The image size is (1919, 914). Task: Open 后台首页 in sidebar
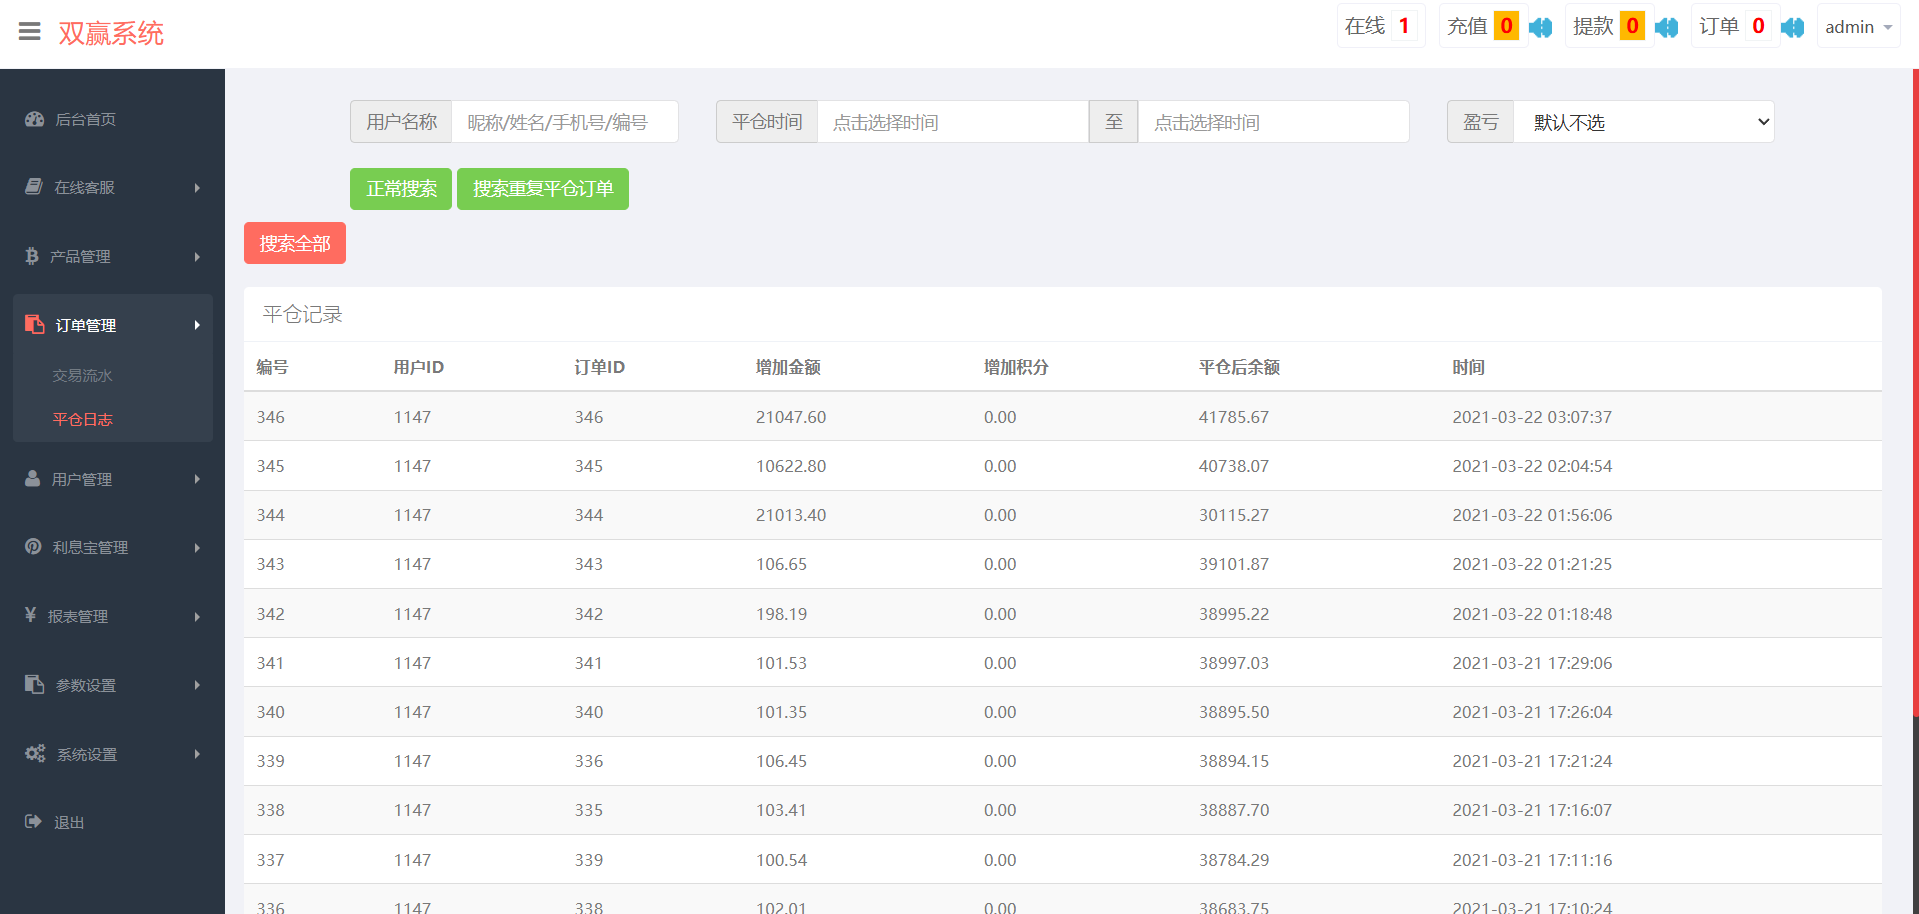pyautogui.click(x=85, y=119)
